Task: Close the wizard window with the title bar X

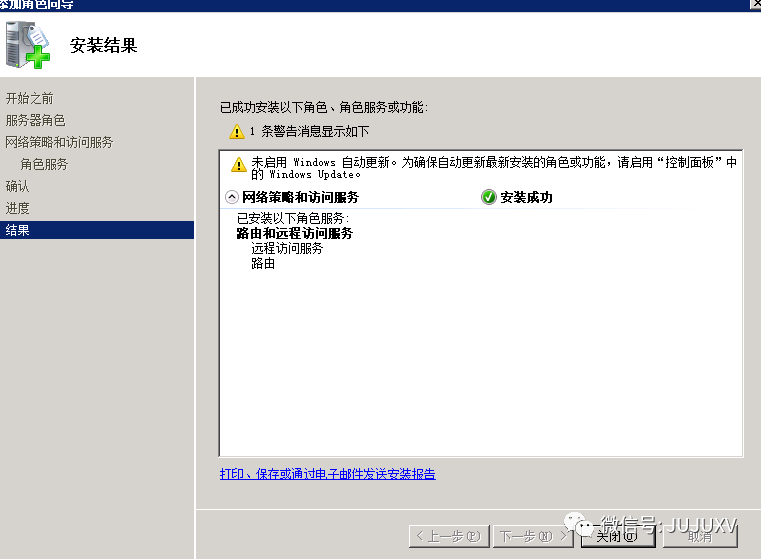Action: pyautogui.click(x=756, y=4)
